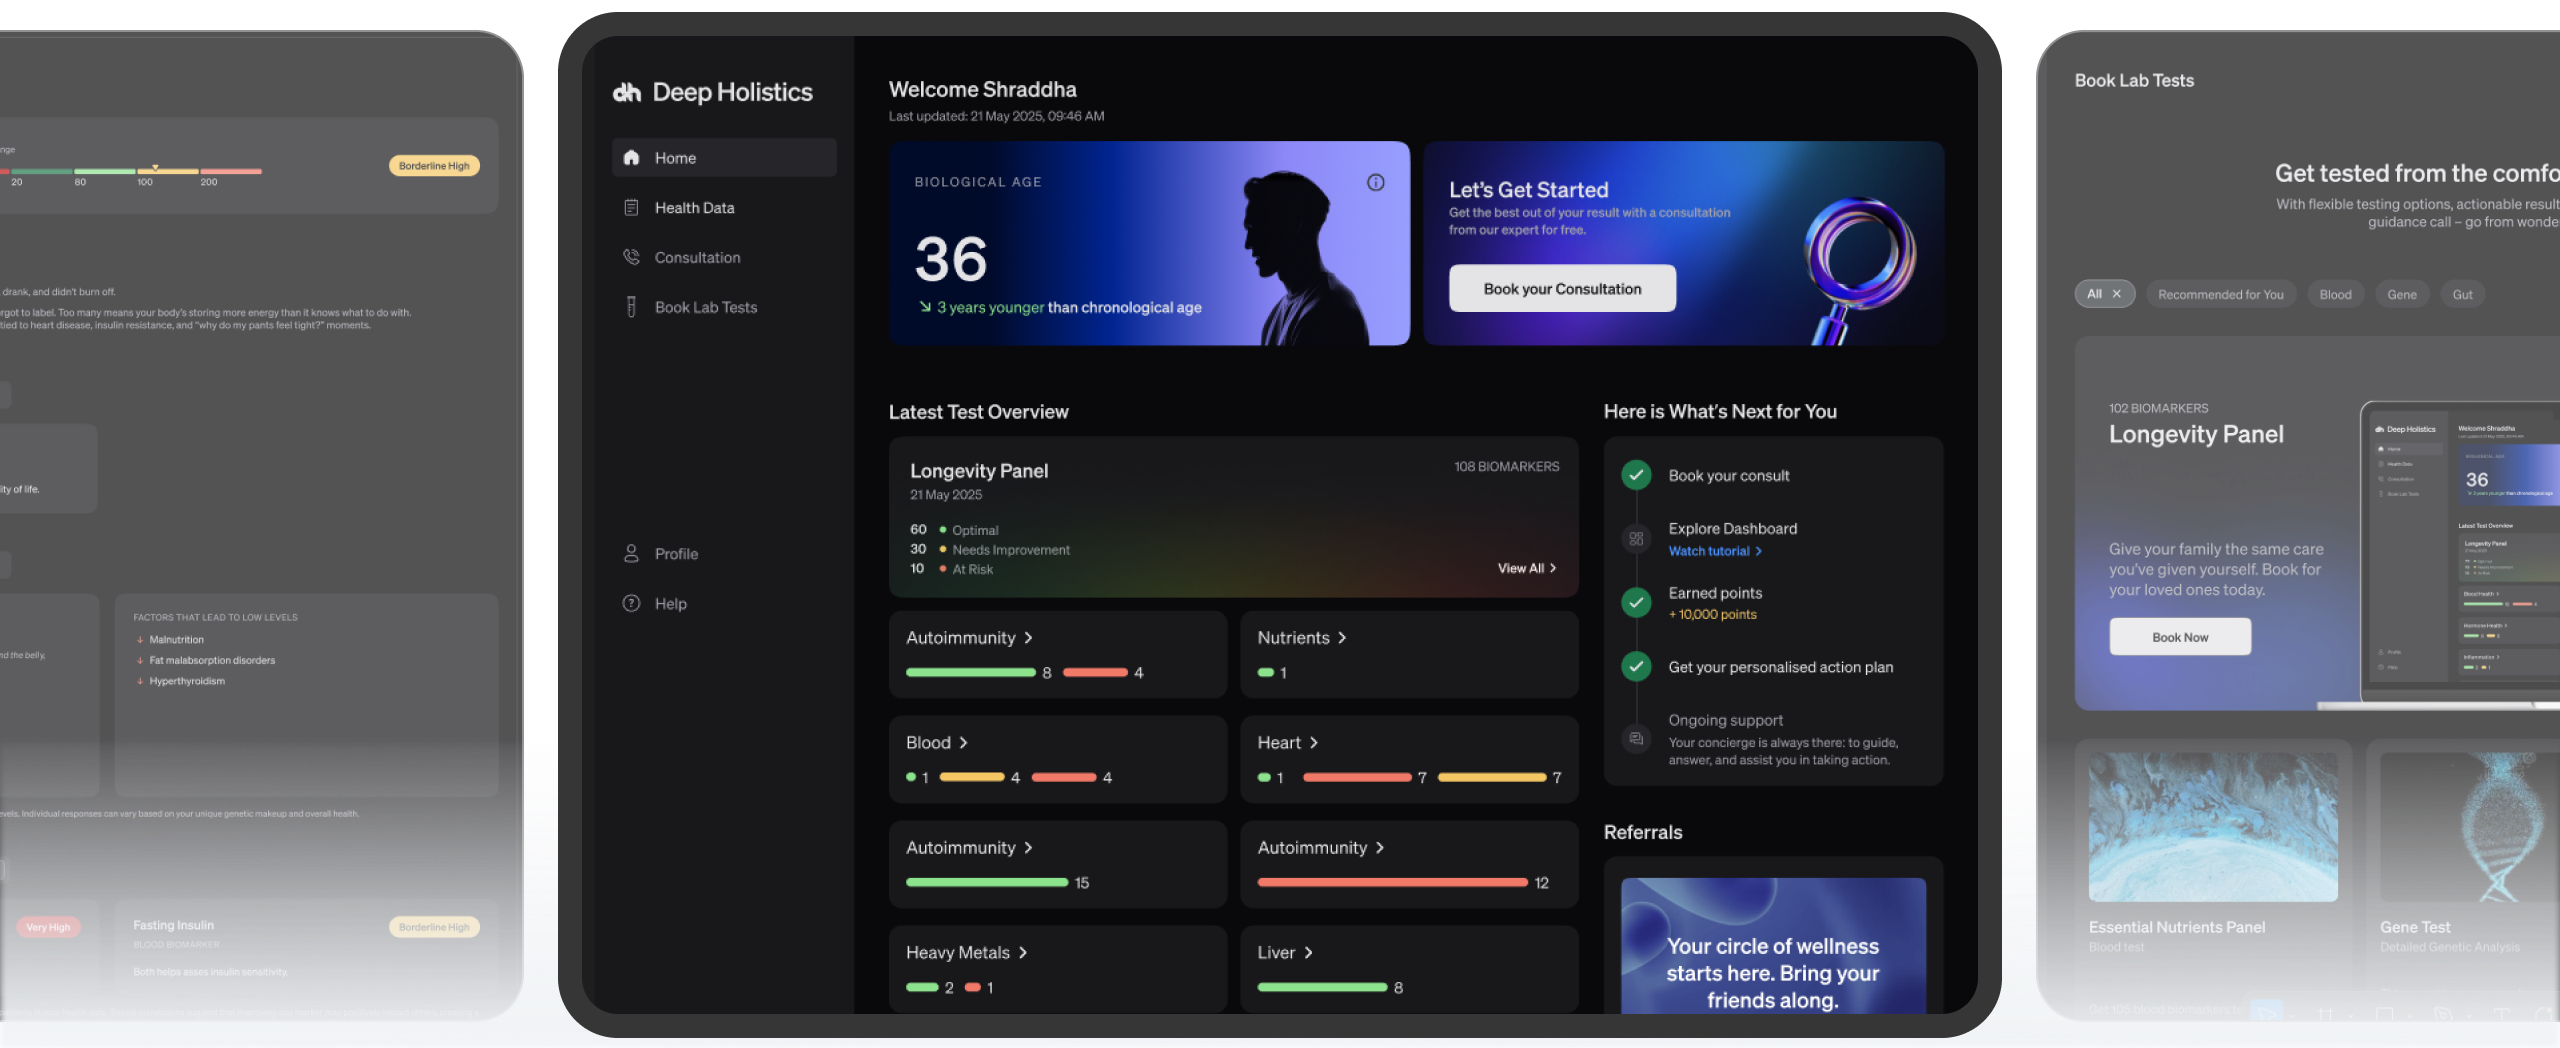
Task: Click the Last updated timestamp text
Action: pyautogui.click(x=996, y=116)
